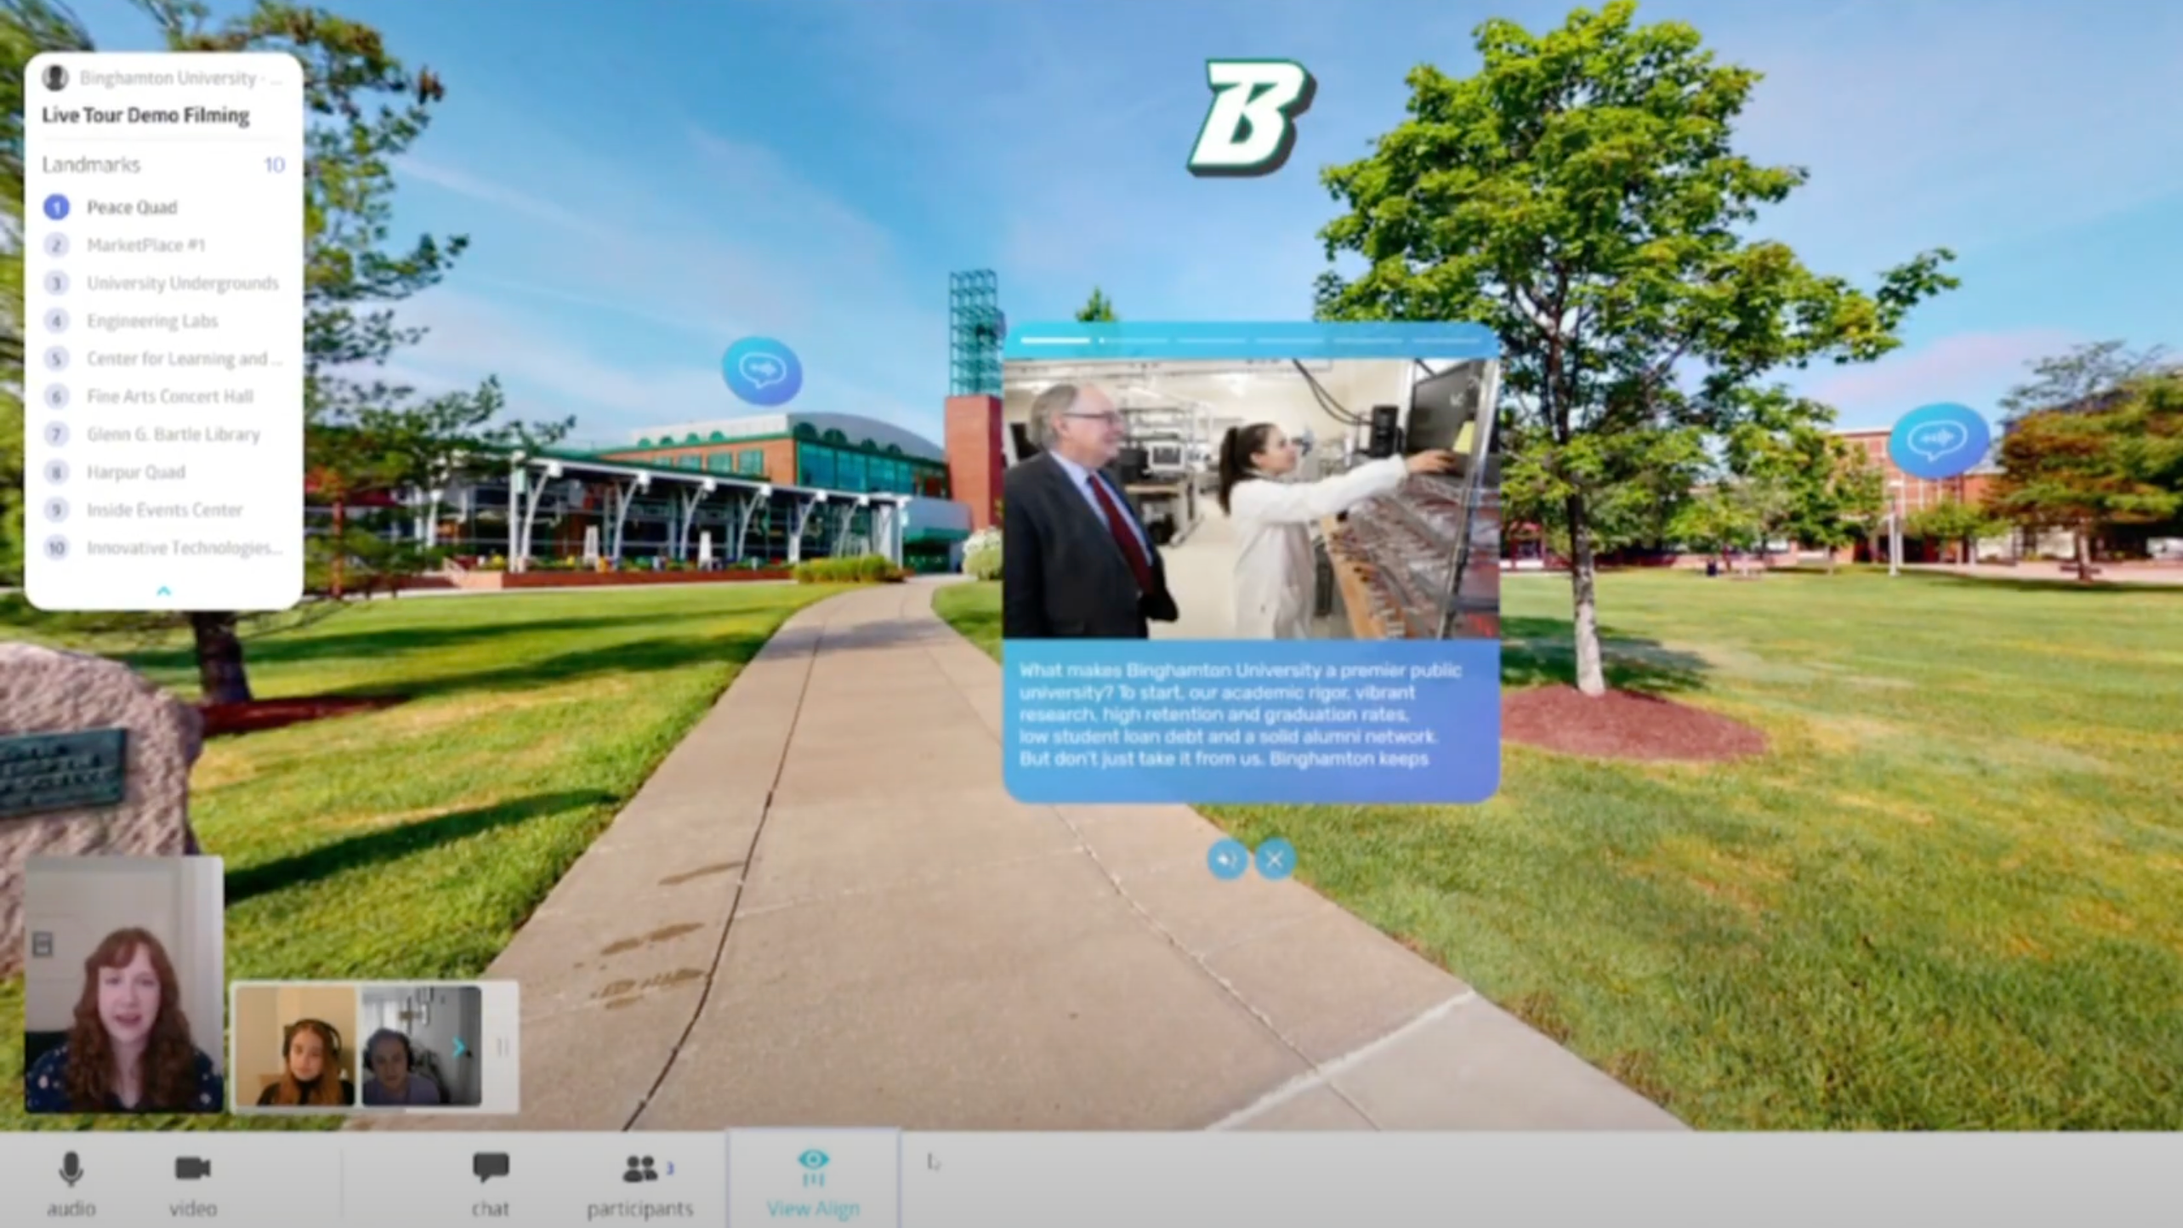The width and height of the screenshot is (2183, 1228).
Task: Click the info card description text
Action: pyautogui.click(x=1240, y=714)
